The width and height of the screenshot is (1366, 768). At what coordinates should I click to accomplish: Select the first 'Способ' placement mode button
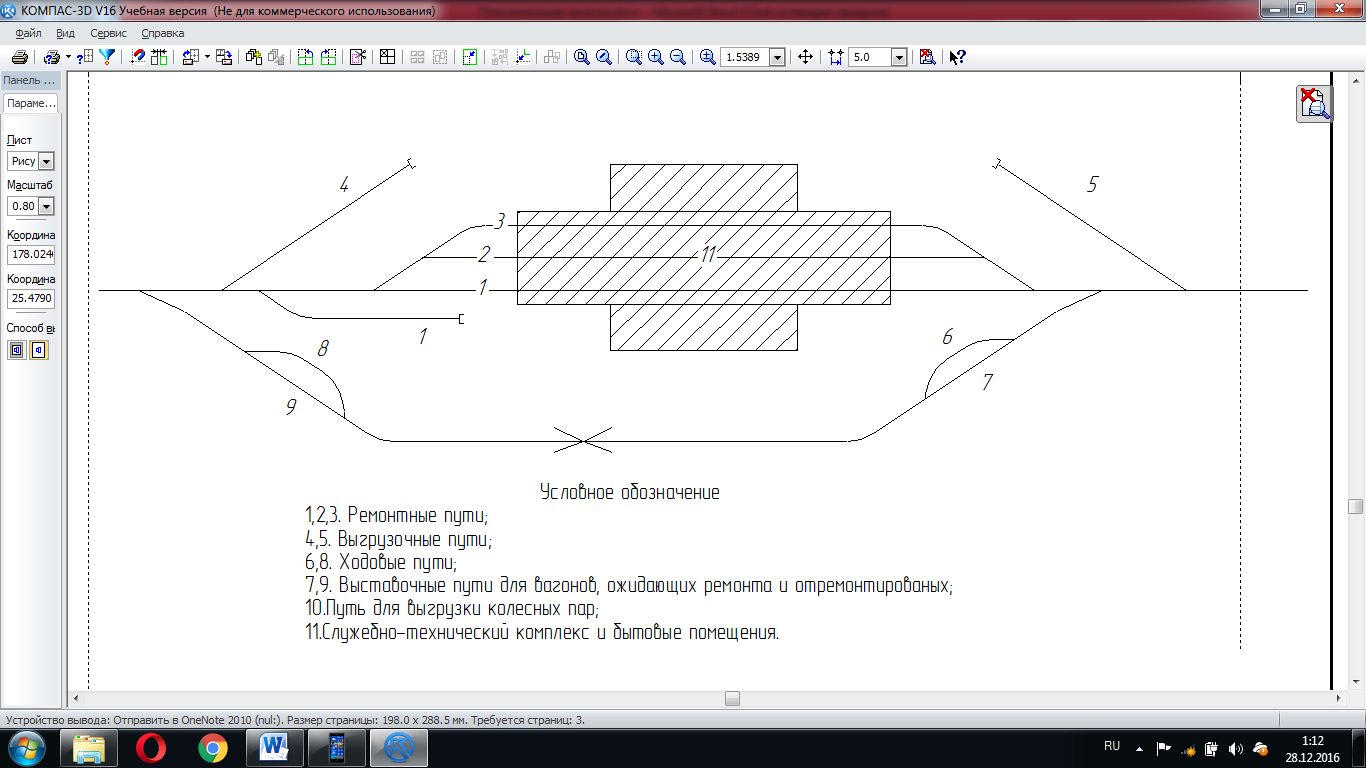17,350
